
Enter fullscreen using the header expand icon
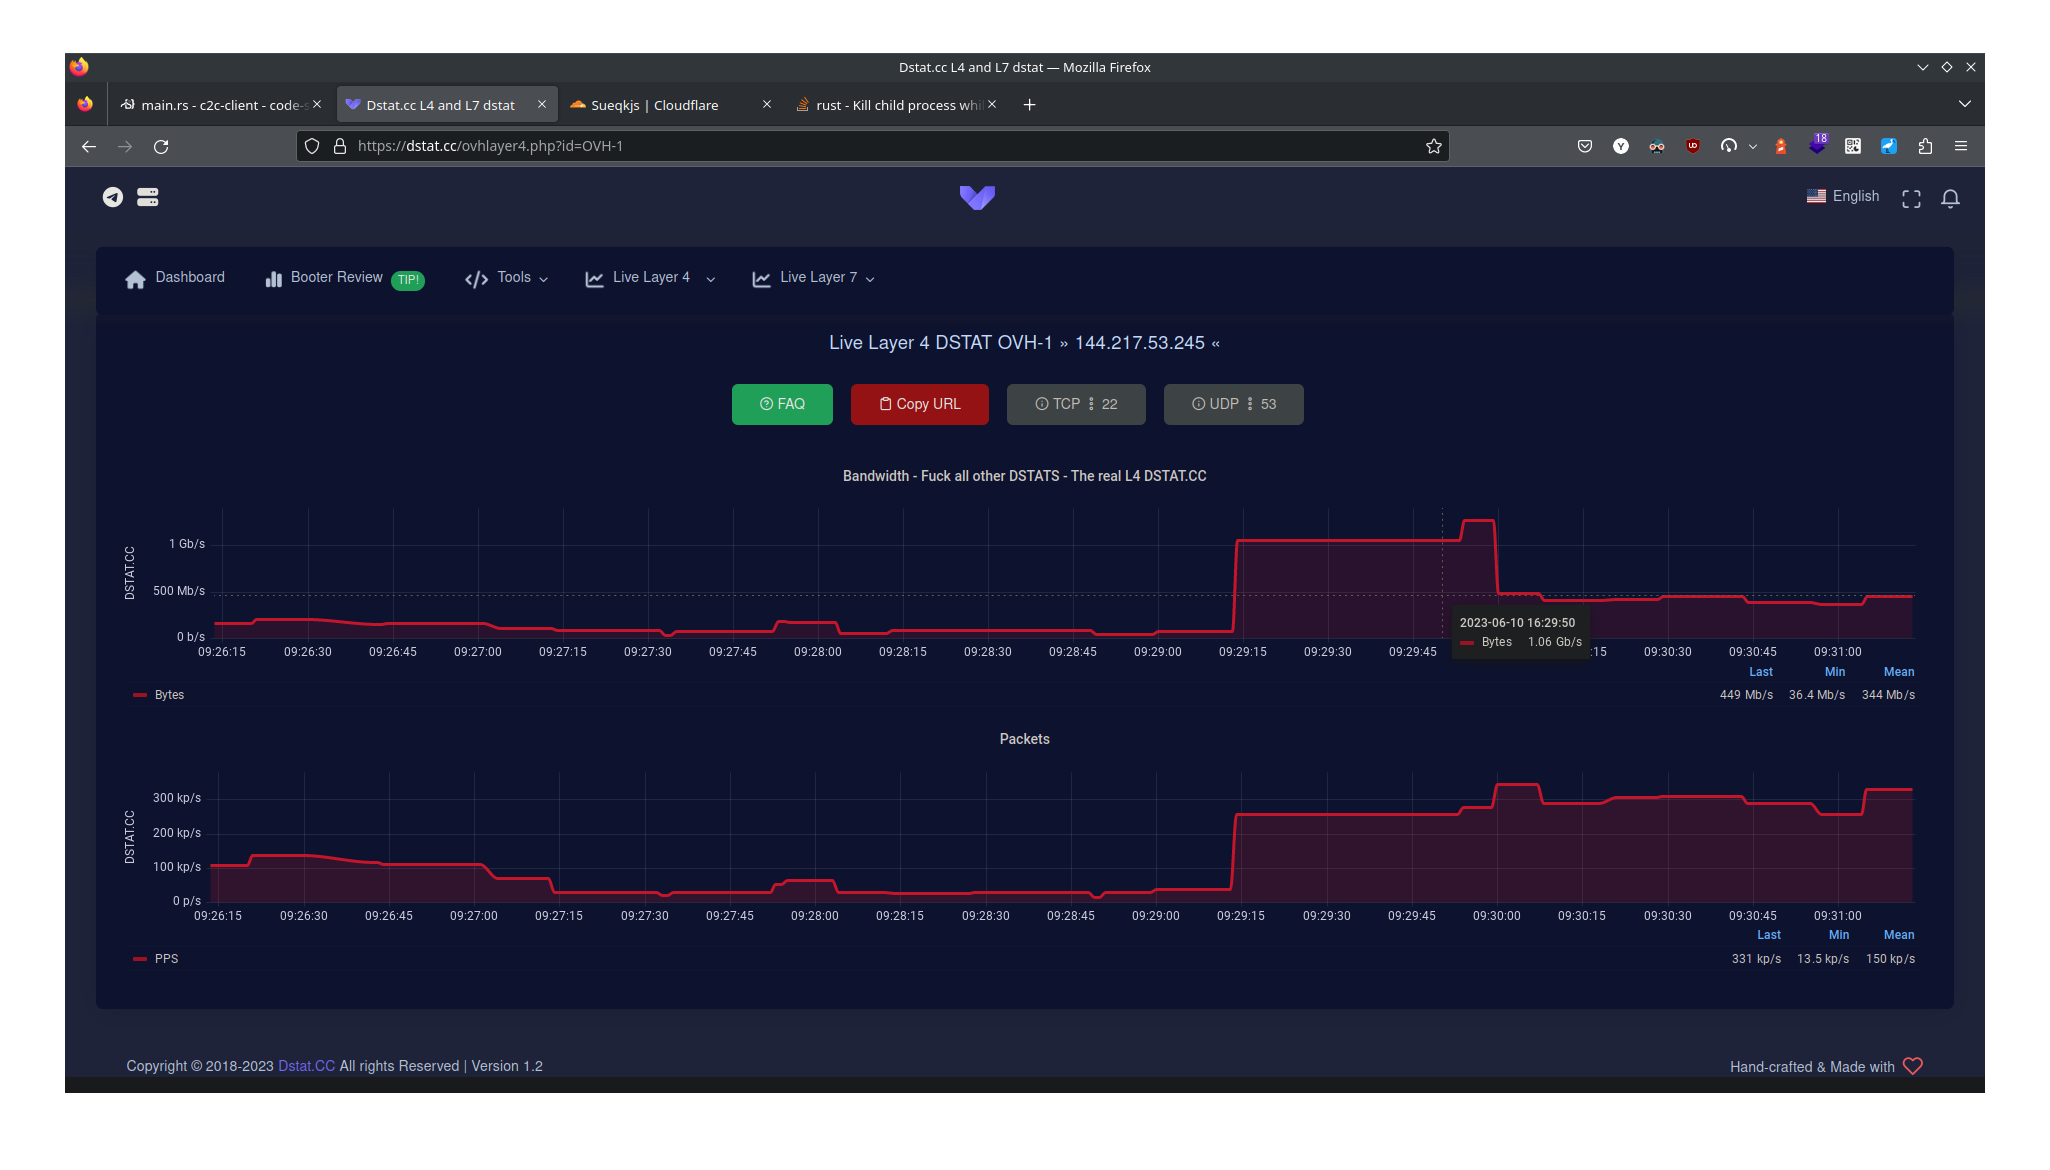point(1911,199)
